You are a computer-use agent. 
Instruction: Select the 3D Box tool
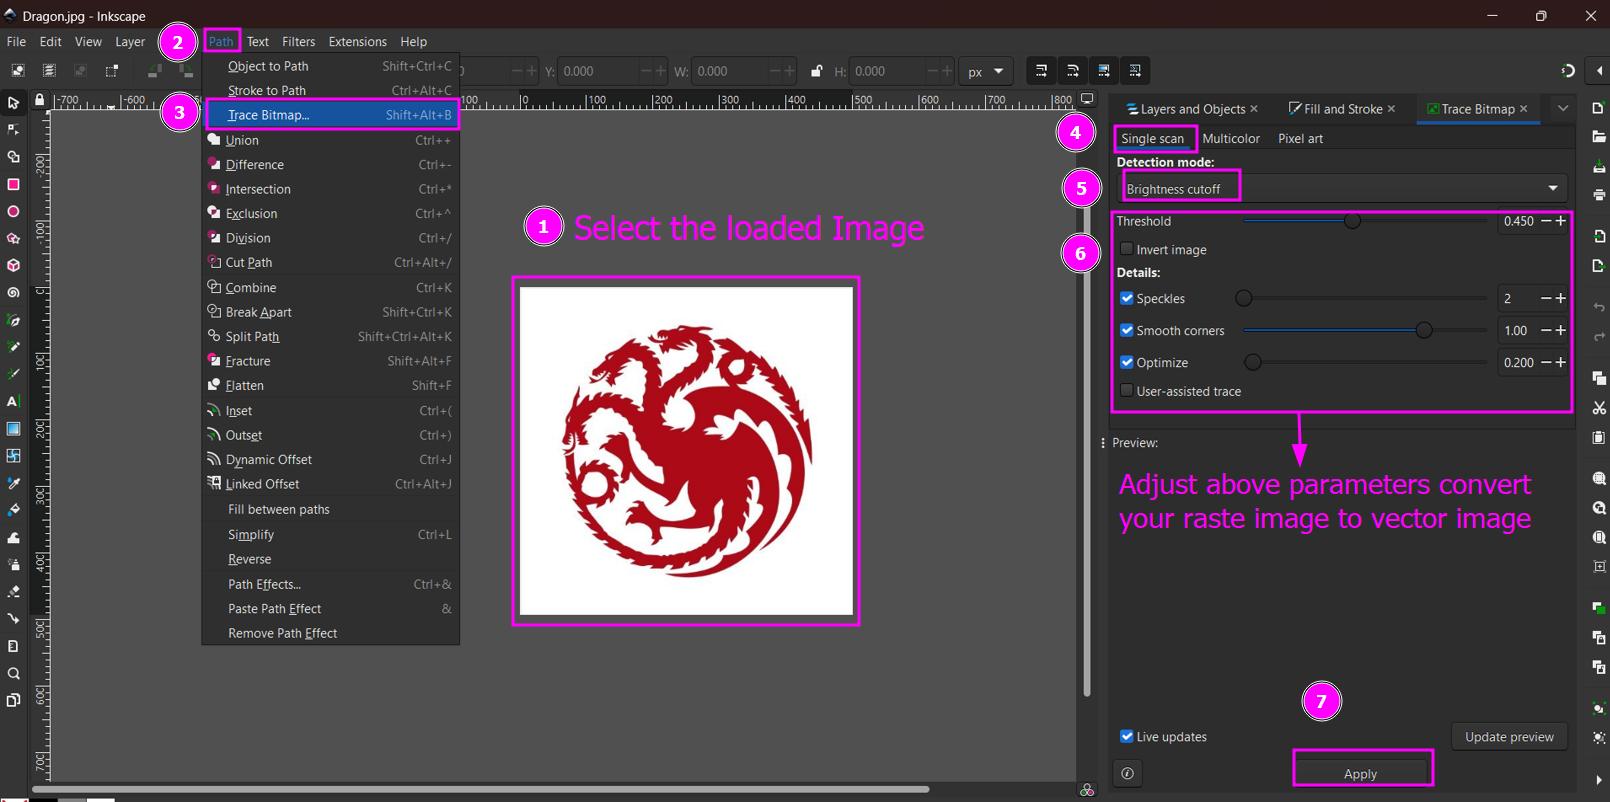[13, 266]
